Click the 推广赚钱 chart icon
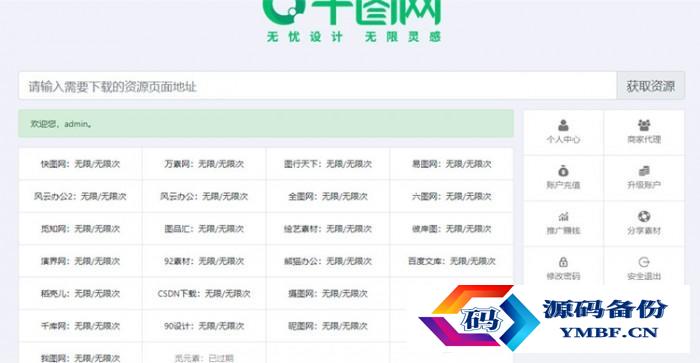The height and width of the screenshot is (363, 700). coord(563,217)
